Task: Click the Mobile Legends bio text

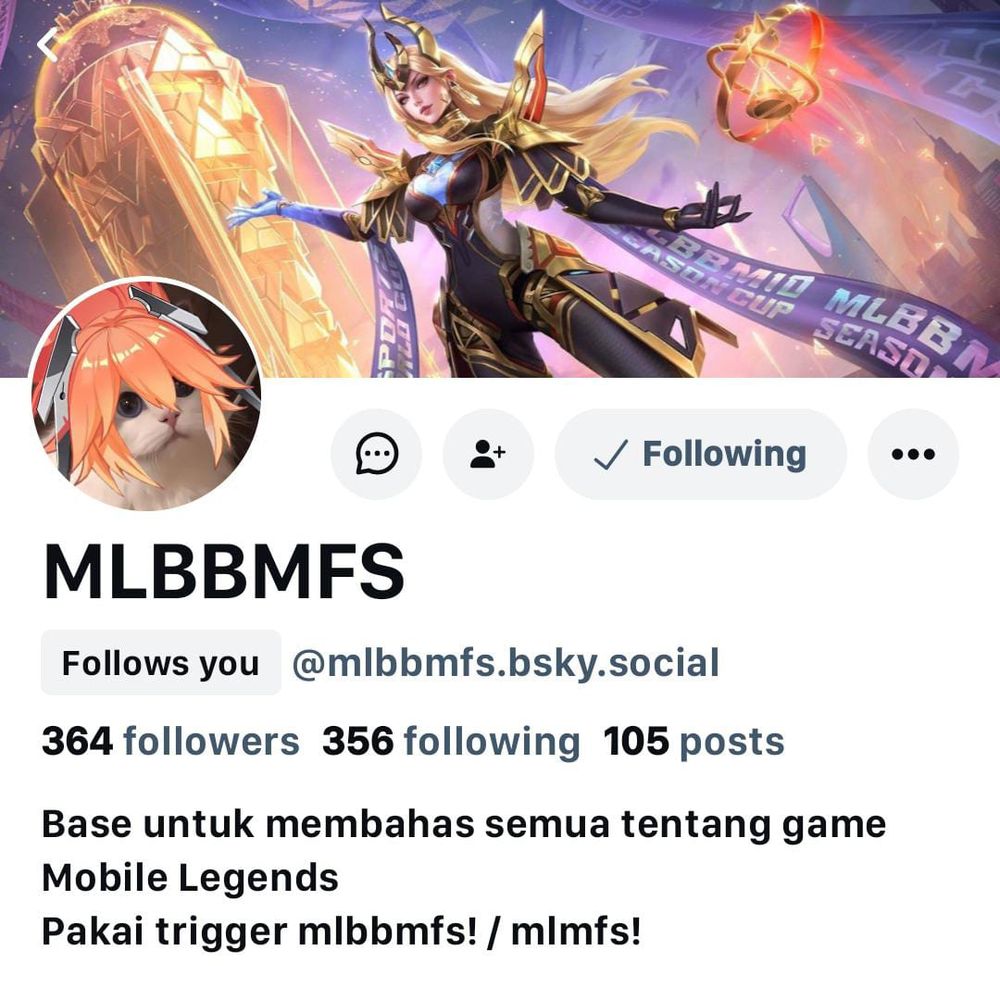Action: [190, 877]
